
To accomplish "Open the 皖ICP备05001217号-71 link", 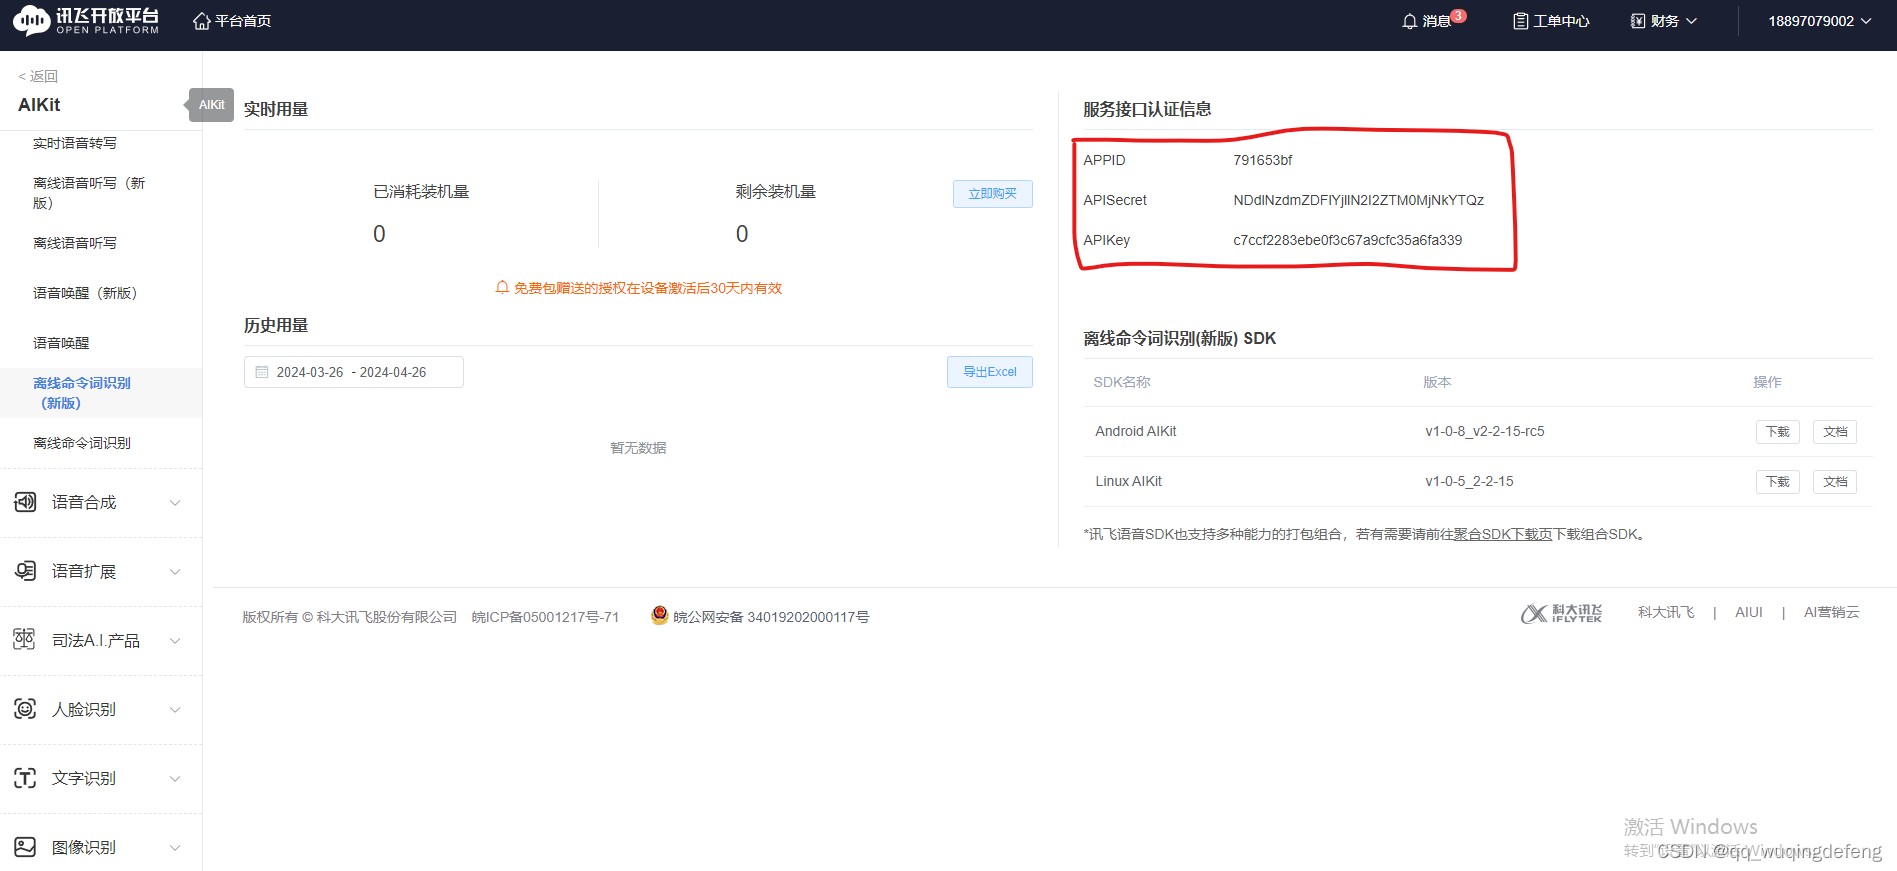I will coord(545,617).
